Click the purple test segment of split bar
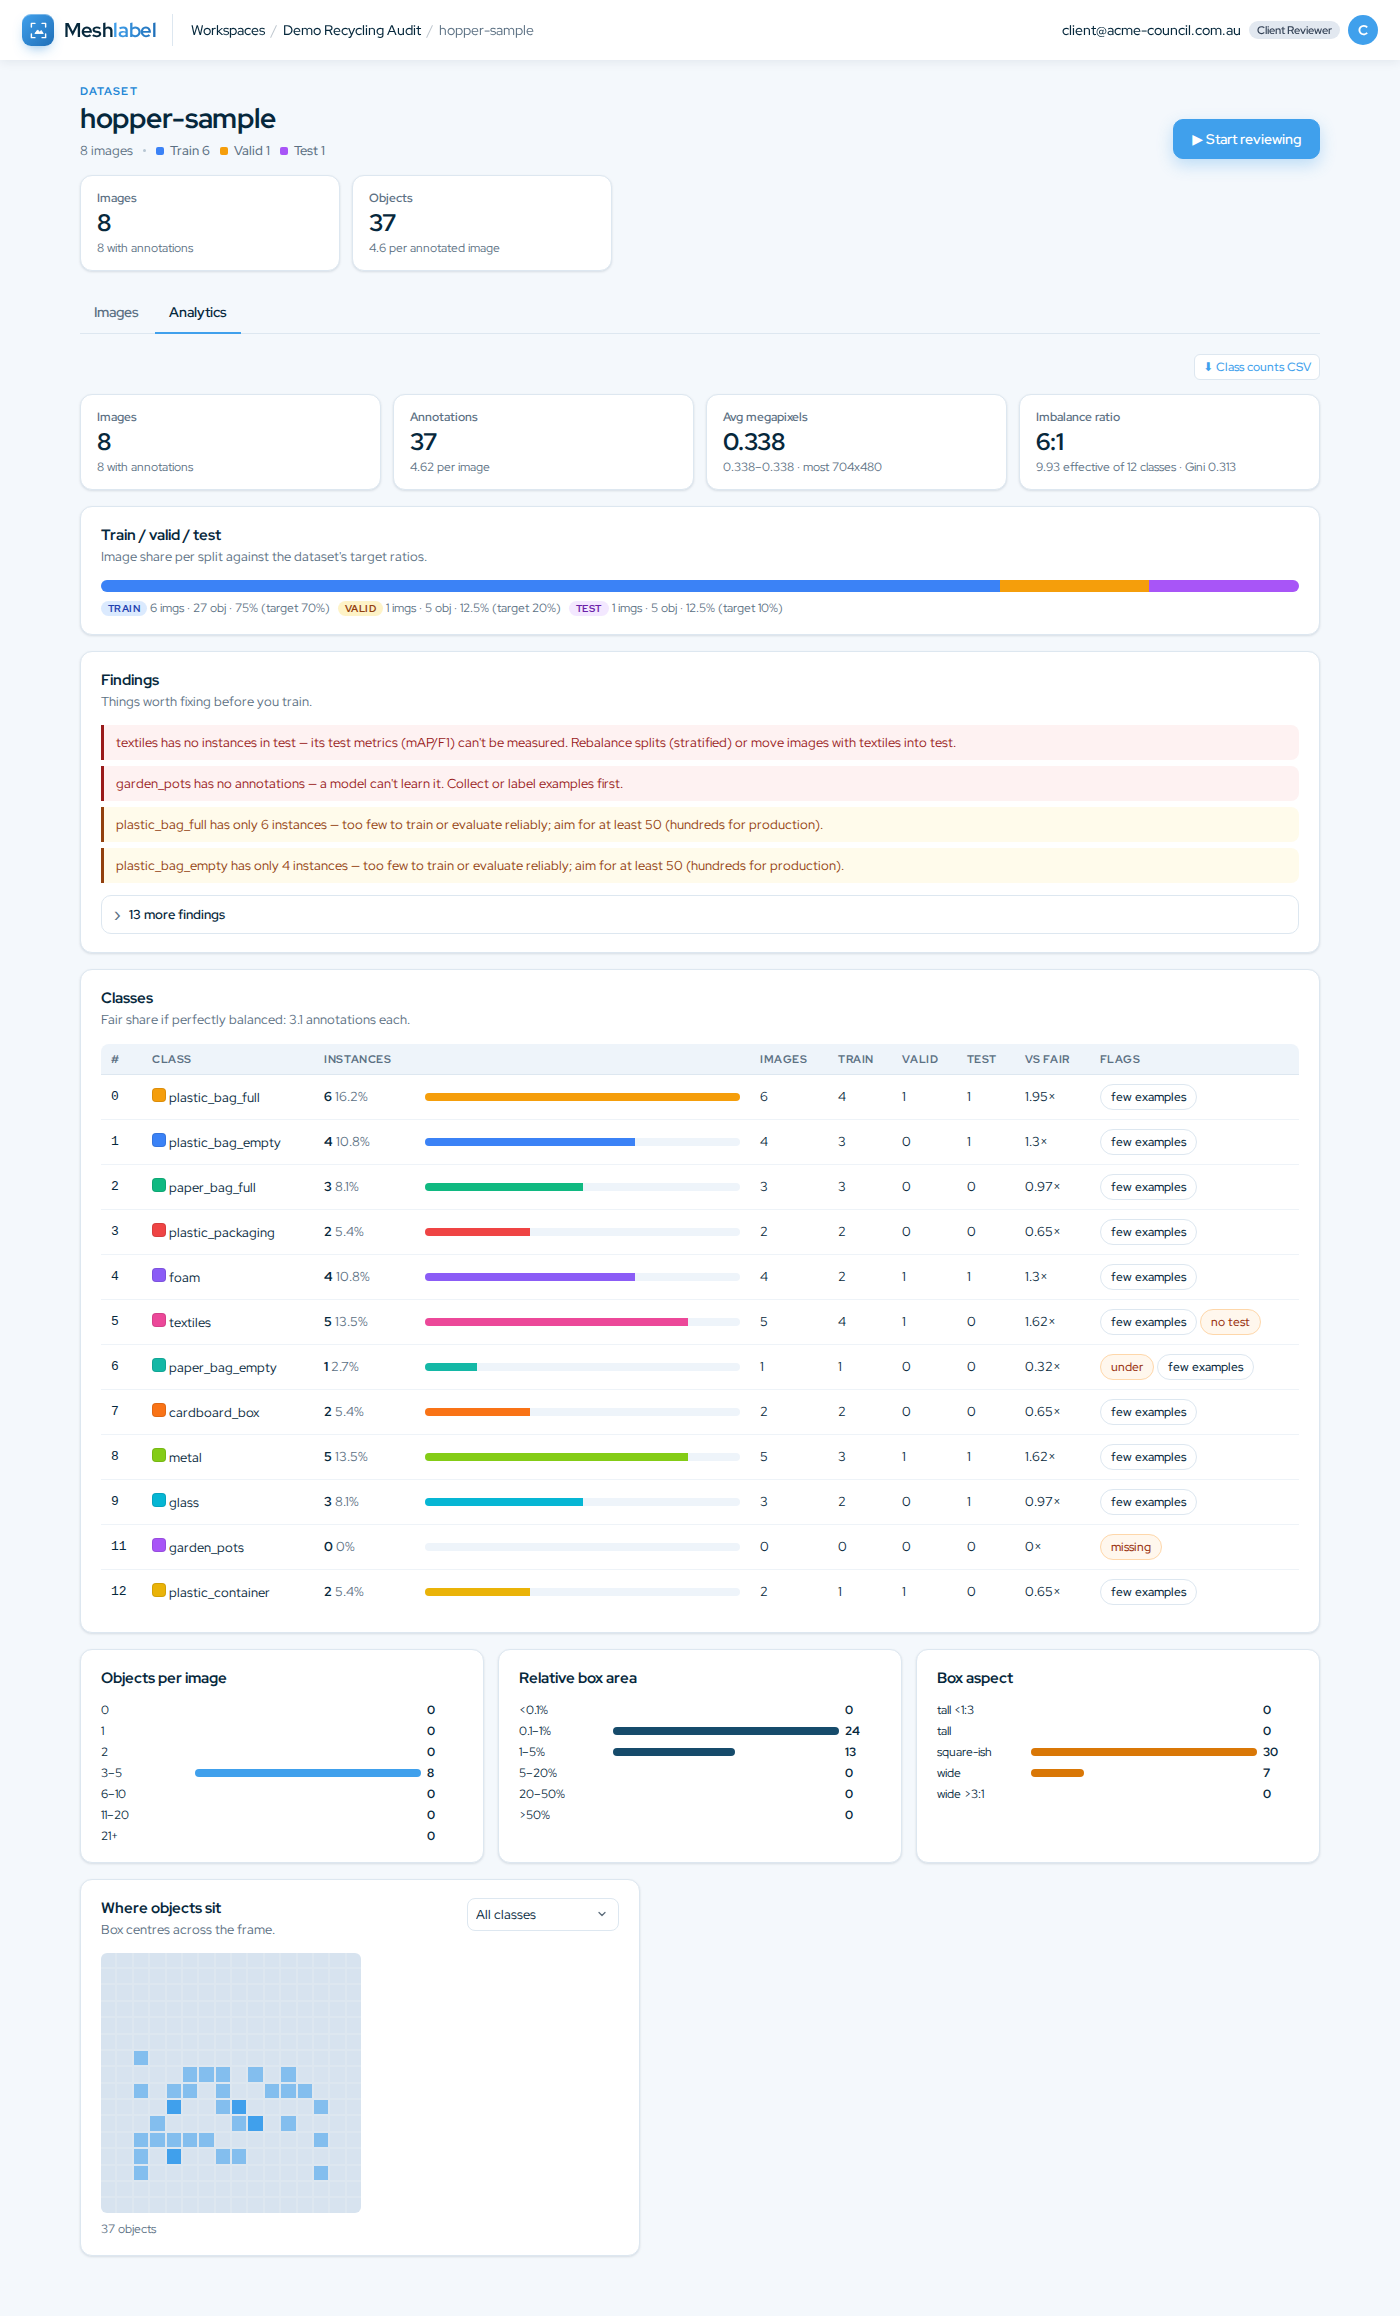This screenshot has height=2316, width=1400. pyautogui.click(x=1224, y=586)
